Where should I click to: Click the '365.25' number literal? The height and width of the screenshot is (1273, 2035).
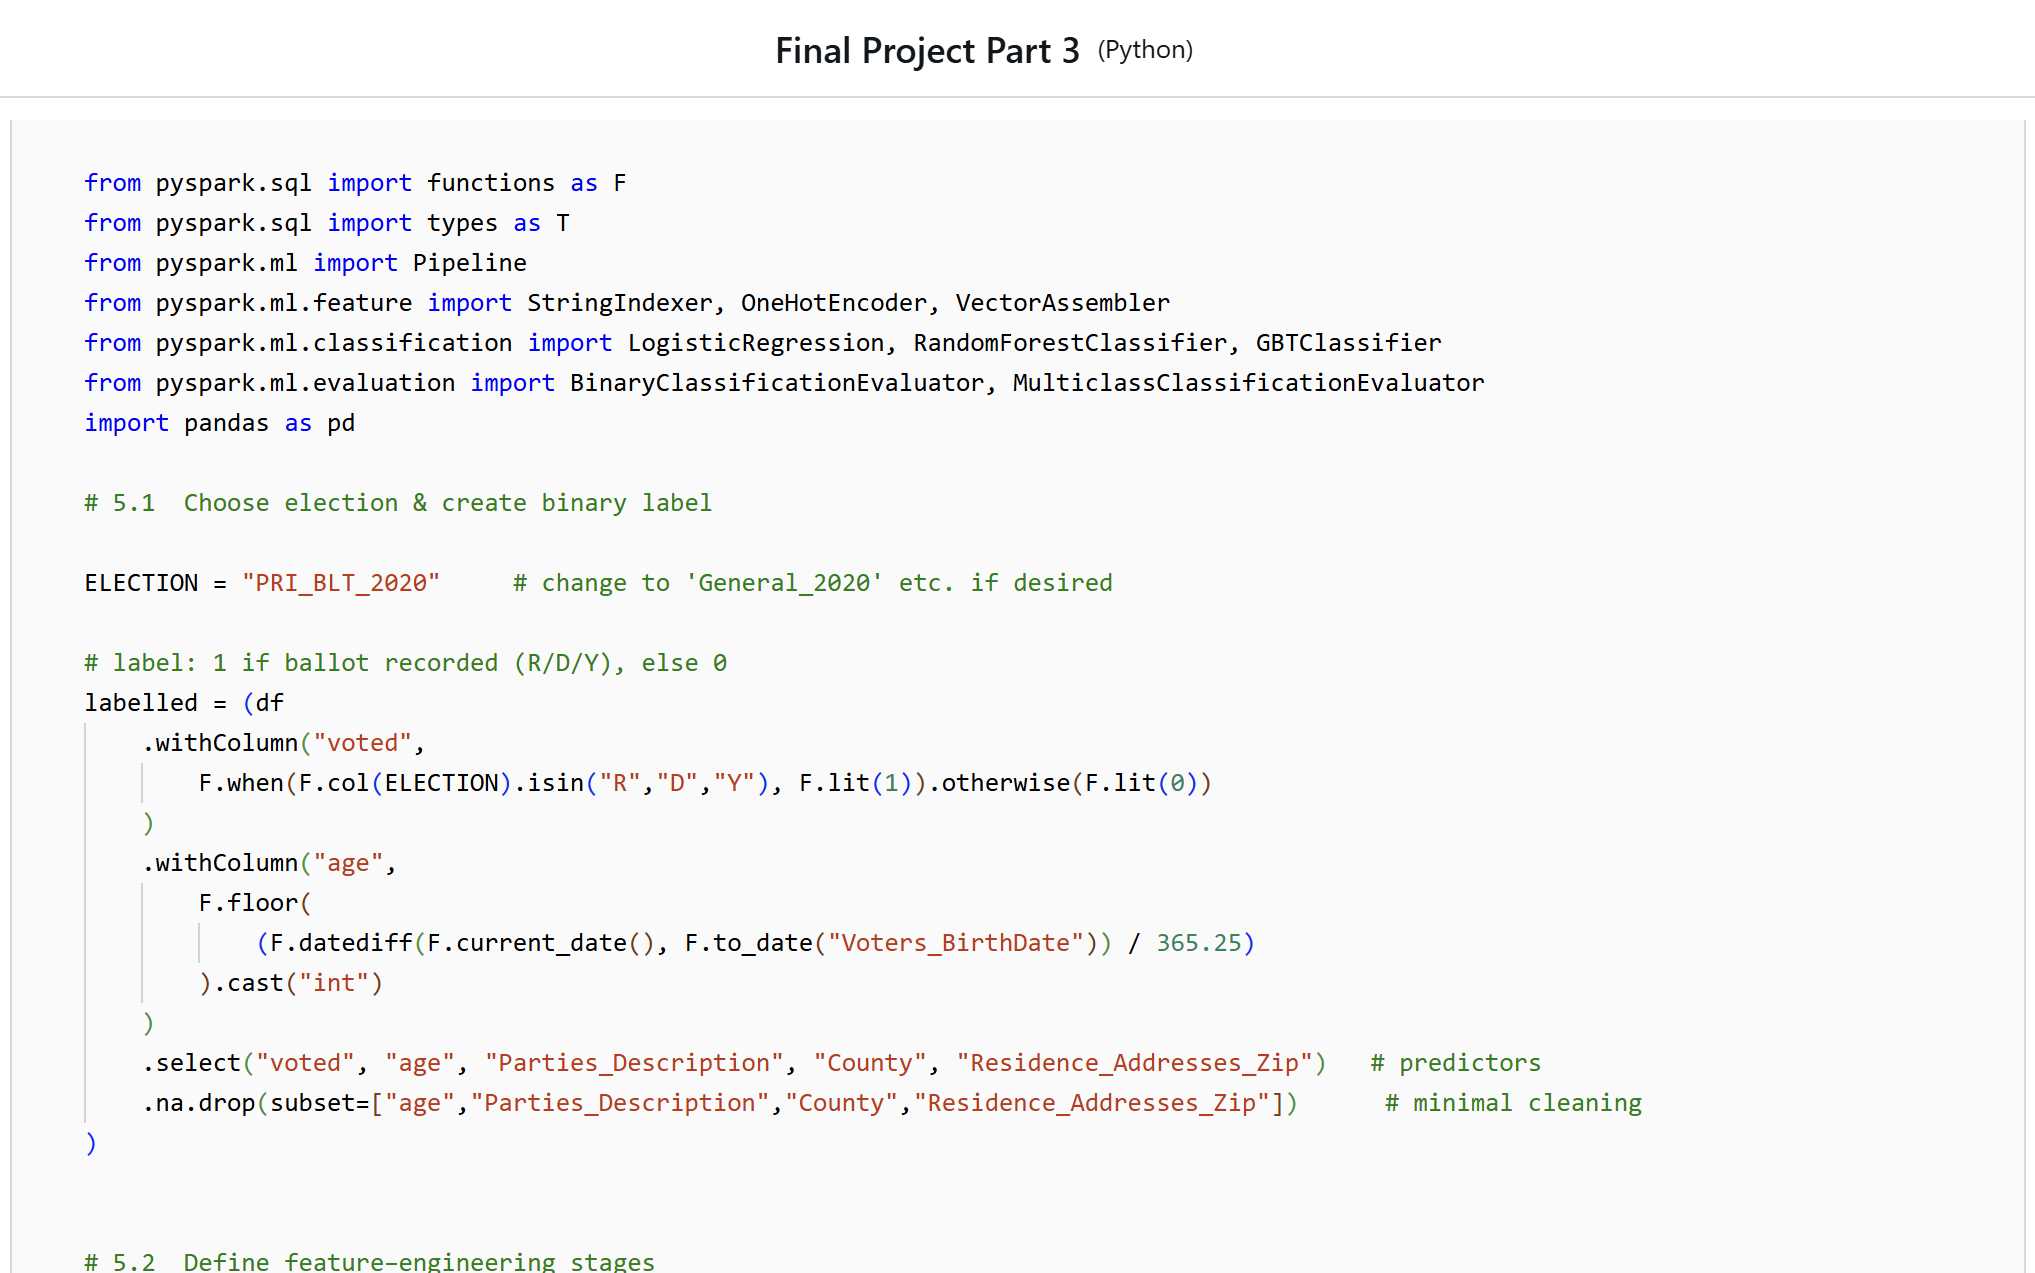[1198, 943]
